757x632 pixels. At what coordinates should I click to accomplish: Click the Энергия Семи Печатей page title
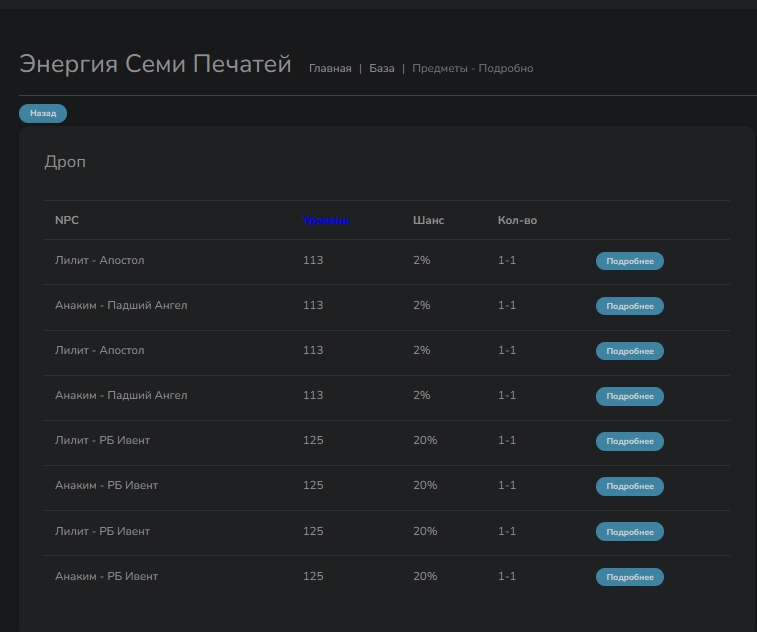(x=155, y=65)
